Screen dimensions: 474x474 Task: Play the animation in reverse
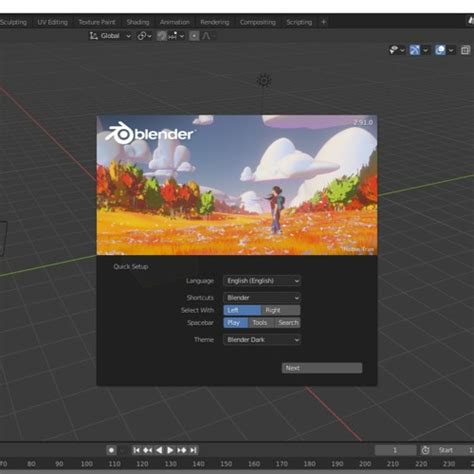(x=159, y=450)
